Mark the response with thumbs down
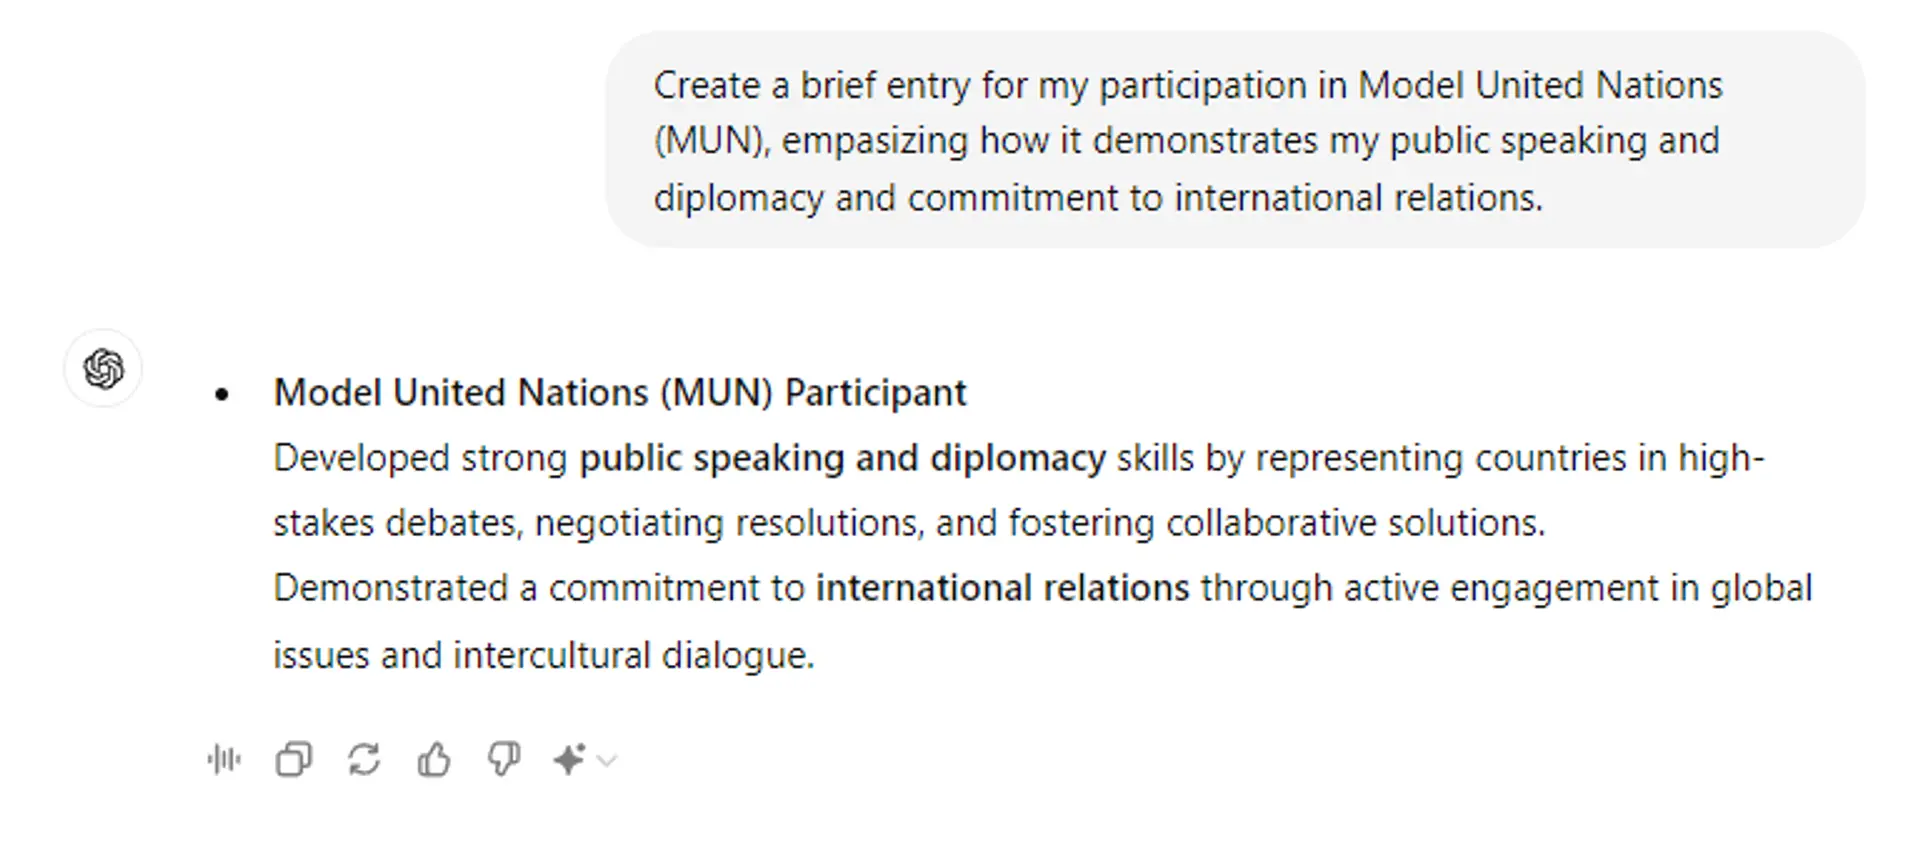 (503, 760)
